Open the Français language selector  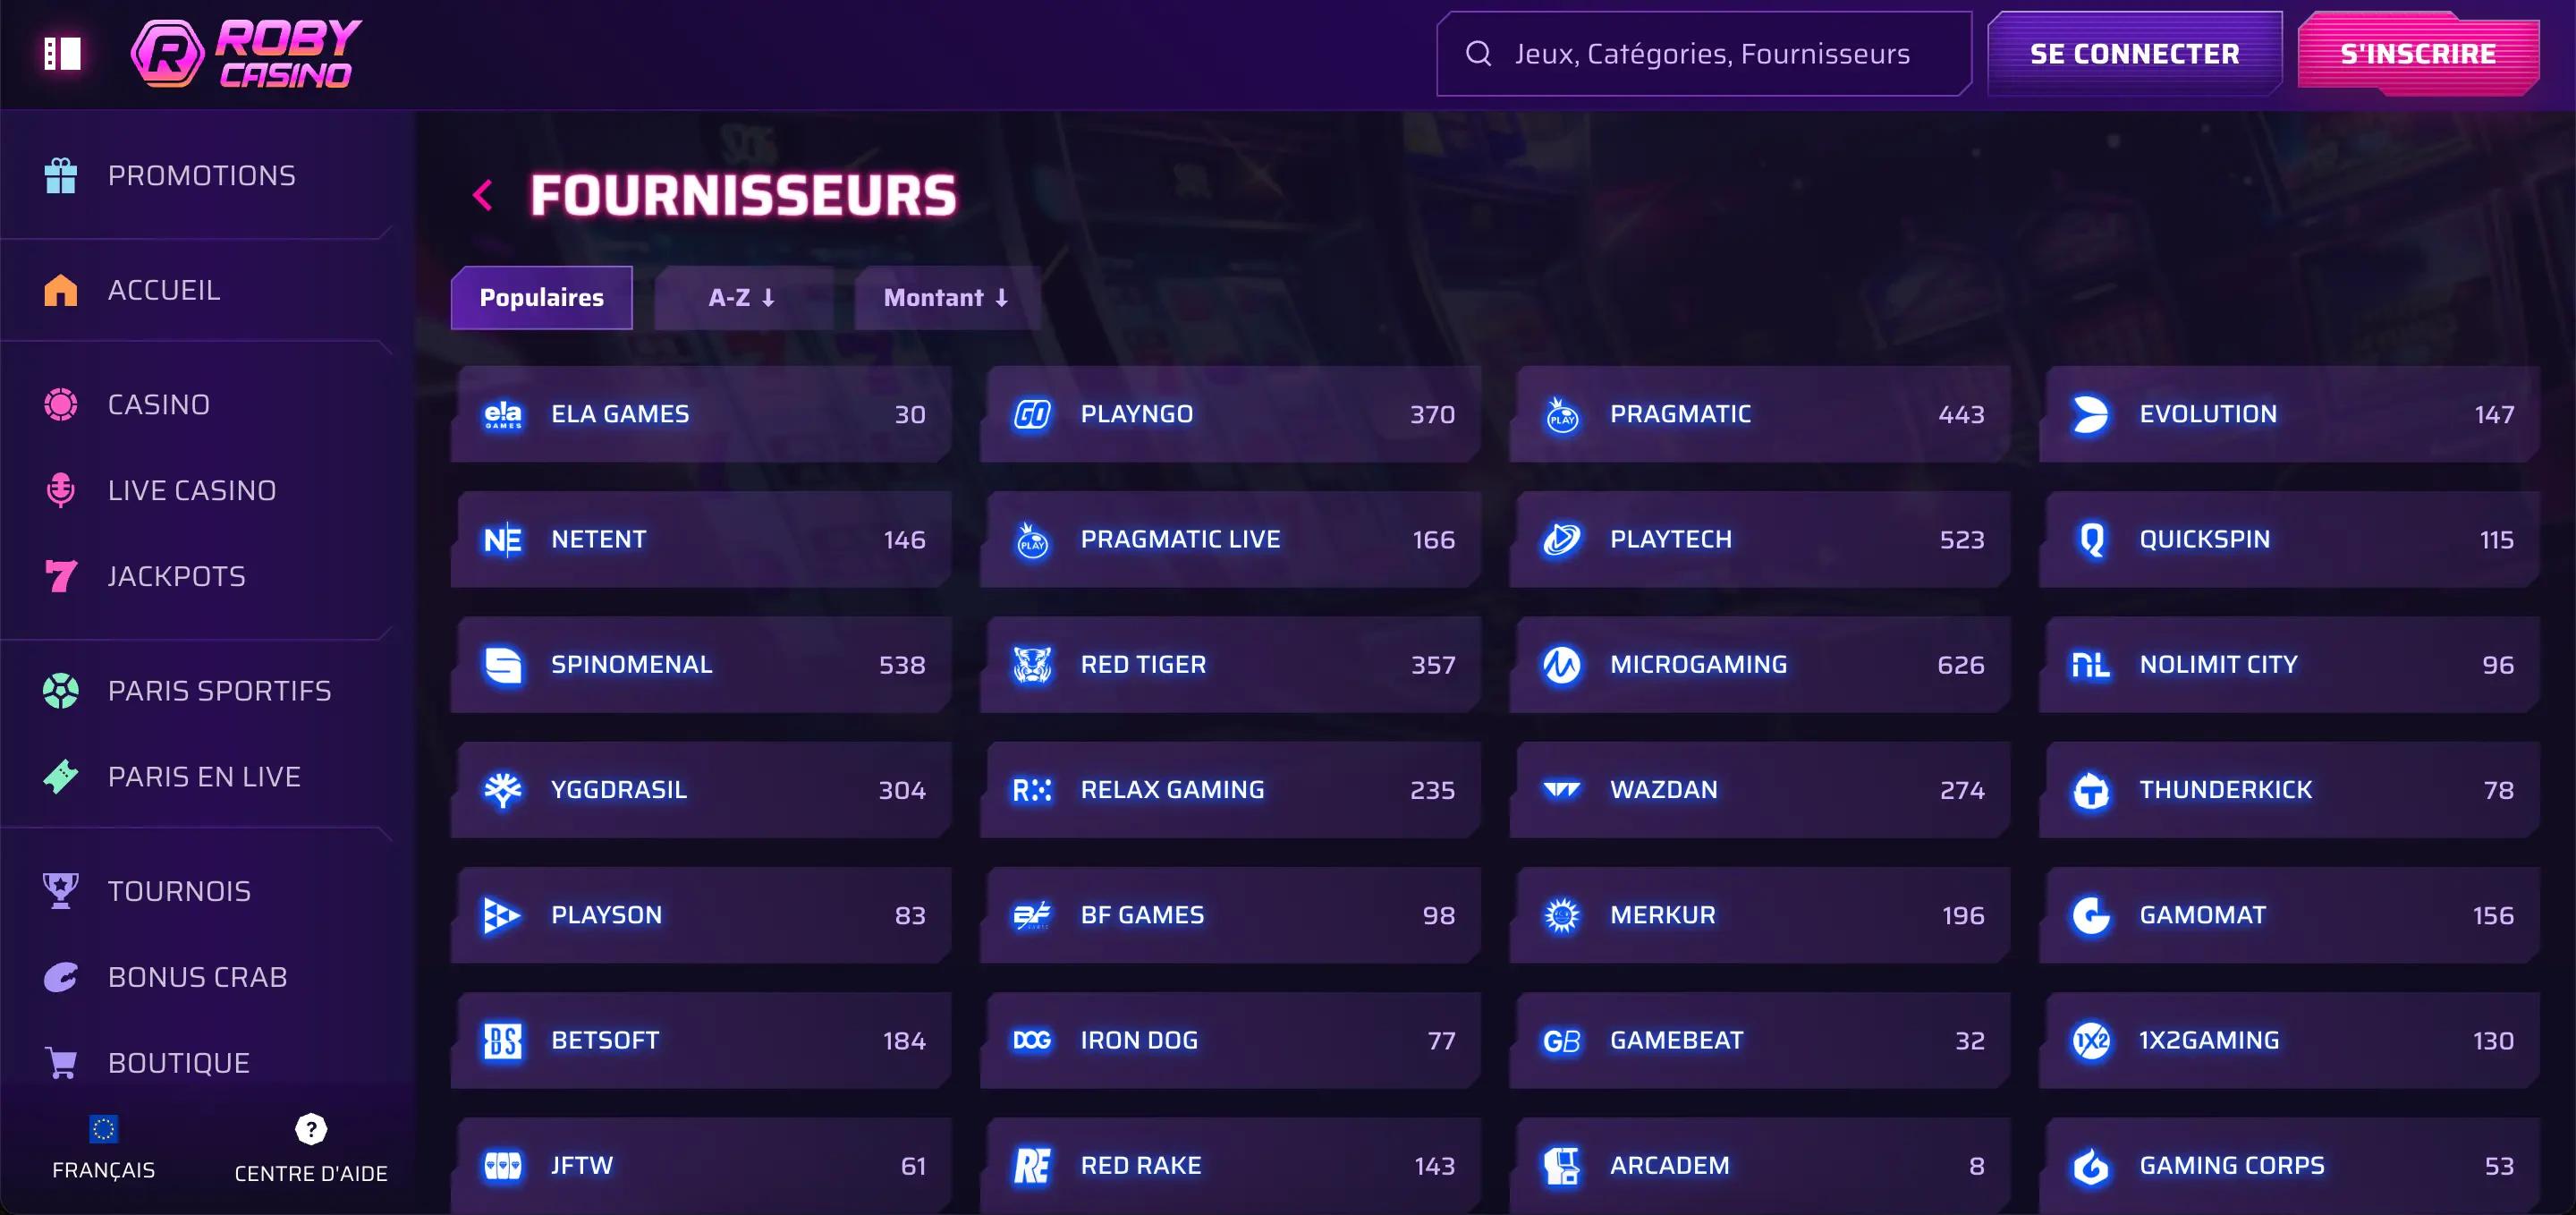(x=103, y=1148)
